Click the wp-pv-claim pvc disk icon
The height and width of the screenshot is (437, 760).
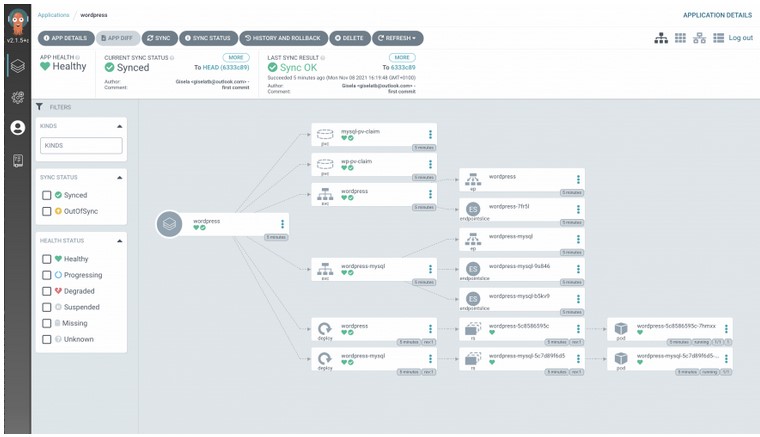coord(325,164)
